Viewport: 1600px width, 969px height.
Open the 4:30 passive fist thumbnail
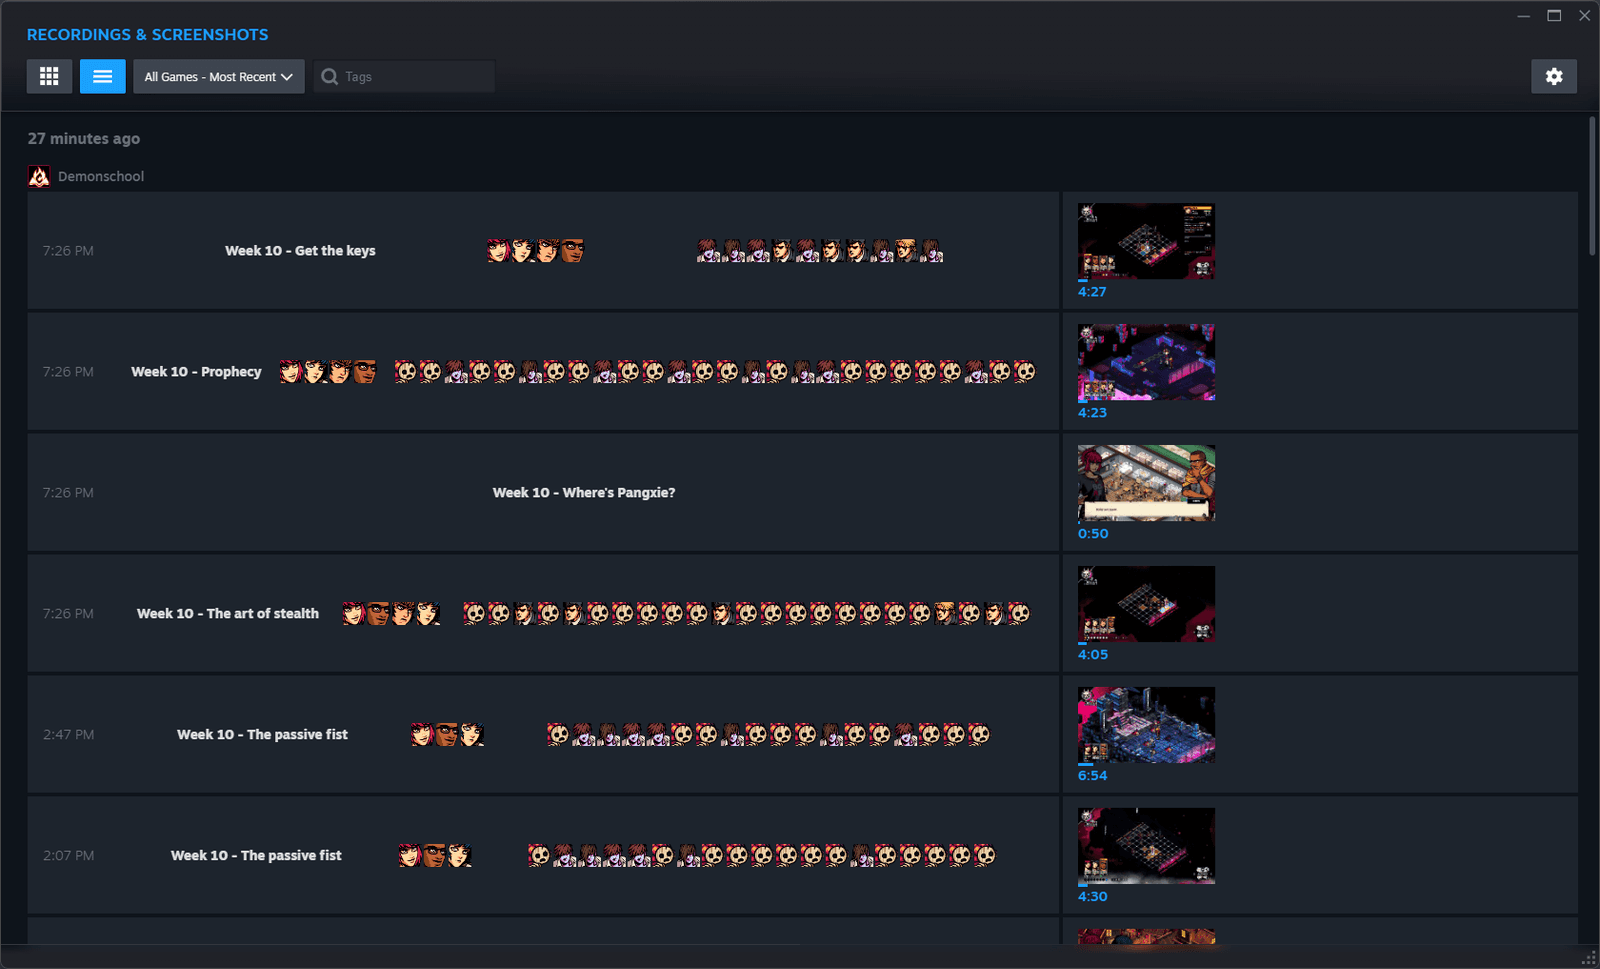click(1146, 846)
